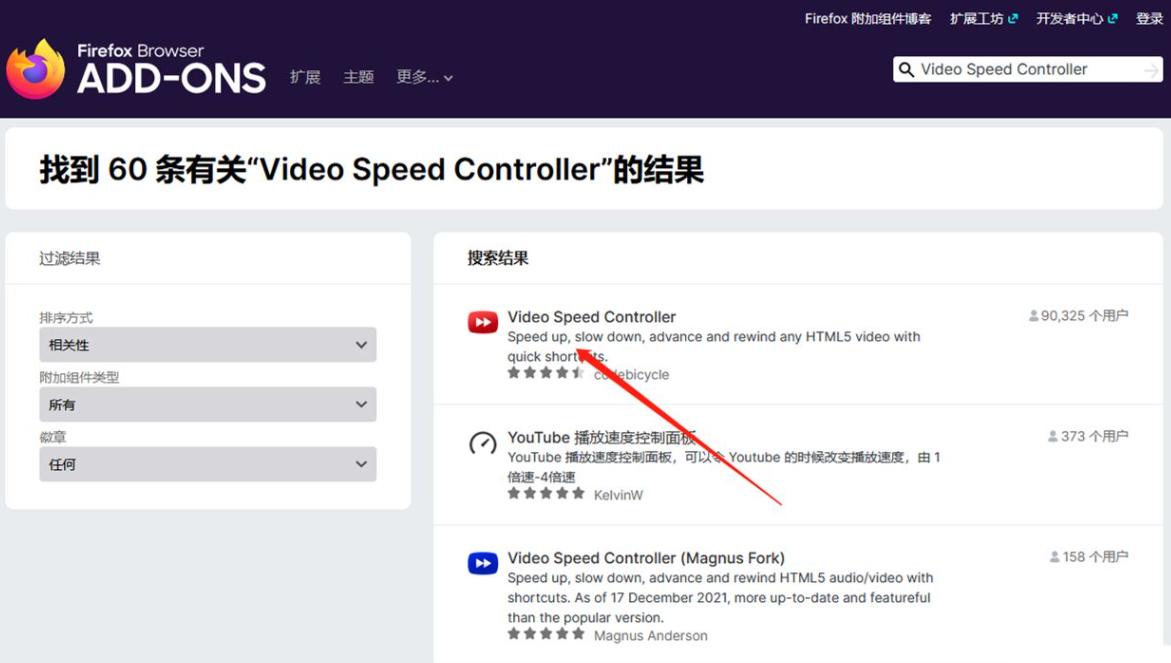1171x663 pixels.
Task: Click external-link icon beside 开发者中心
Action: 1113,19
